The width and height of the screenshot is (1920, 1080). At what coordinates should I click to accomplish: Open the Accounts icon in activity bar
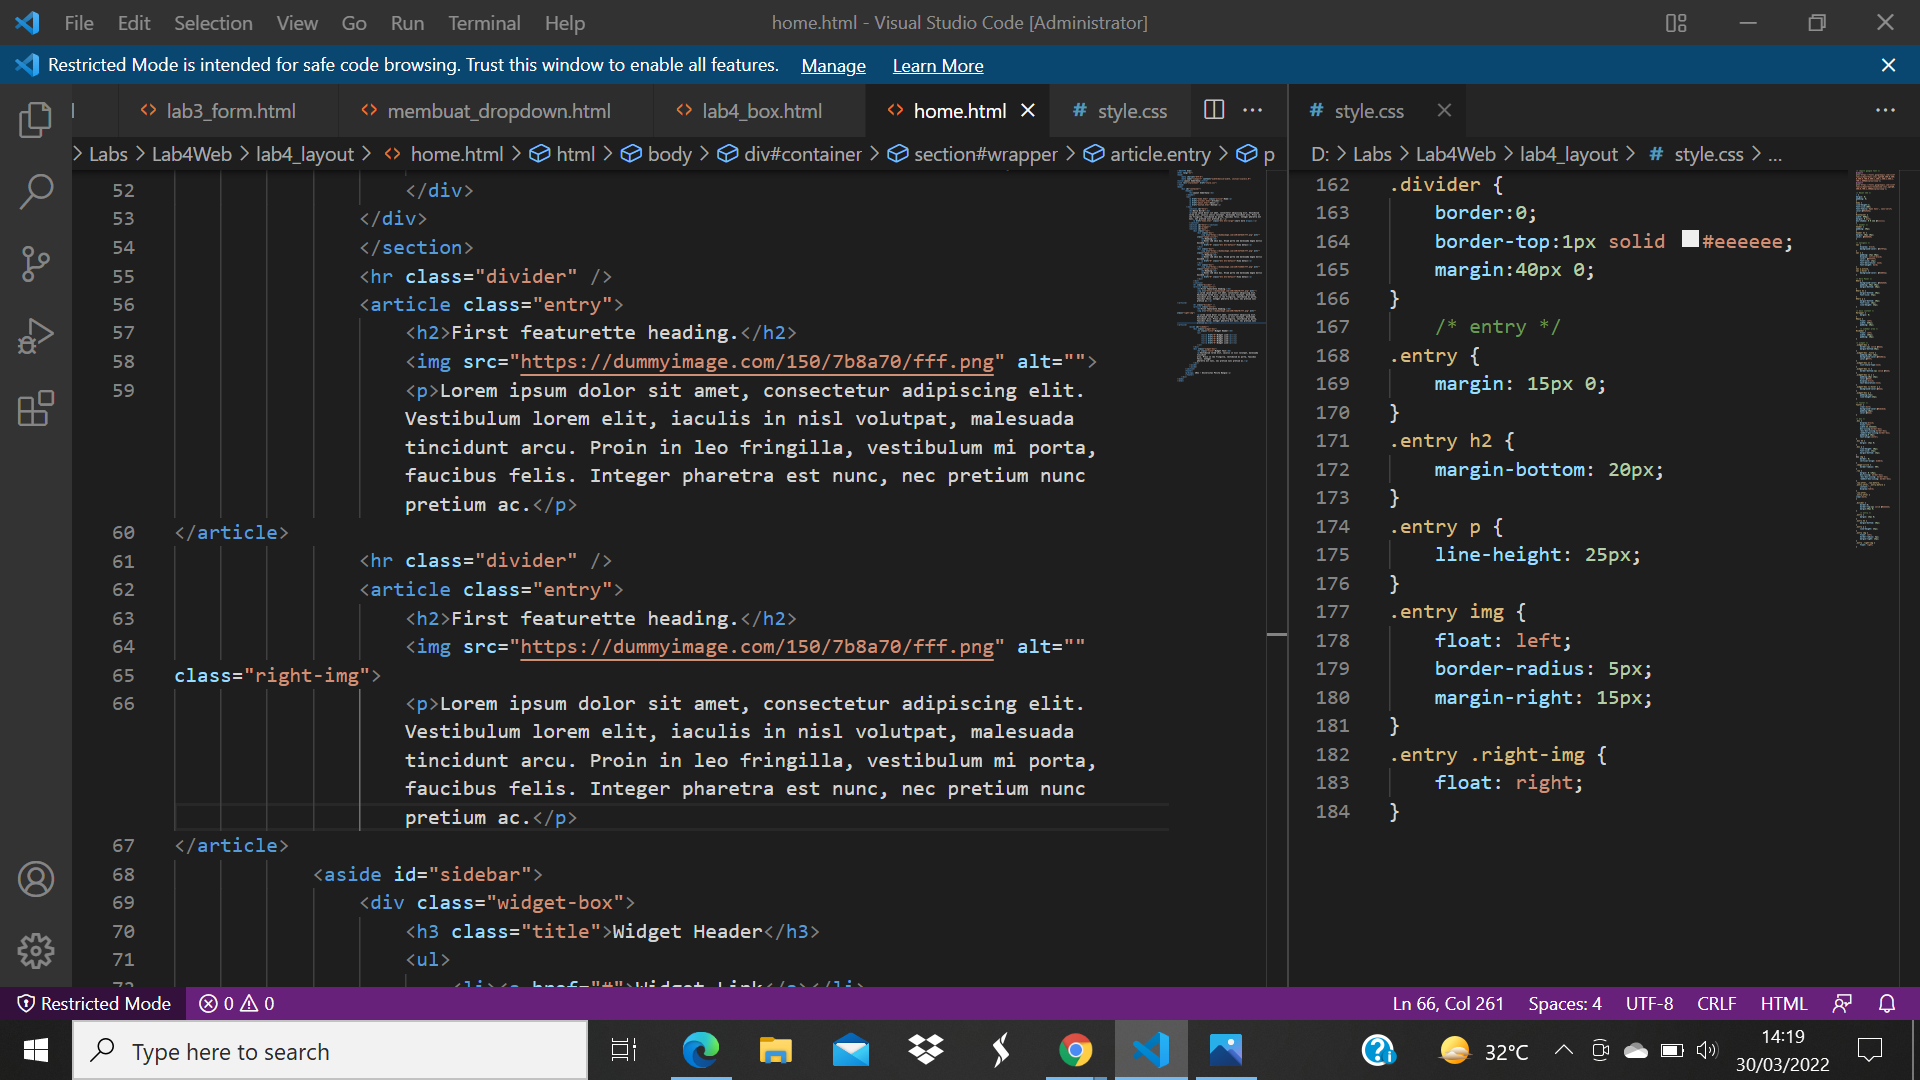(36, 879)
